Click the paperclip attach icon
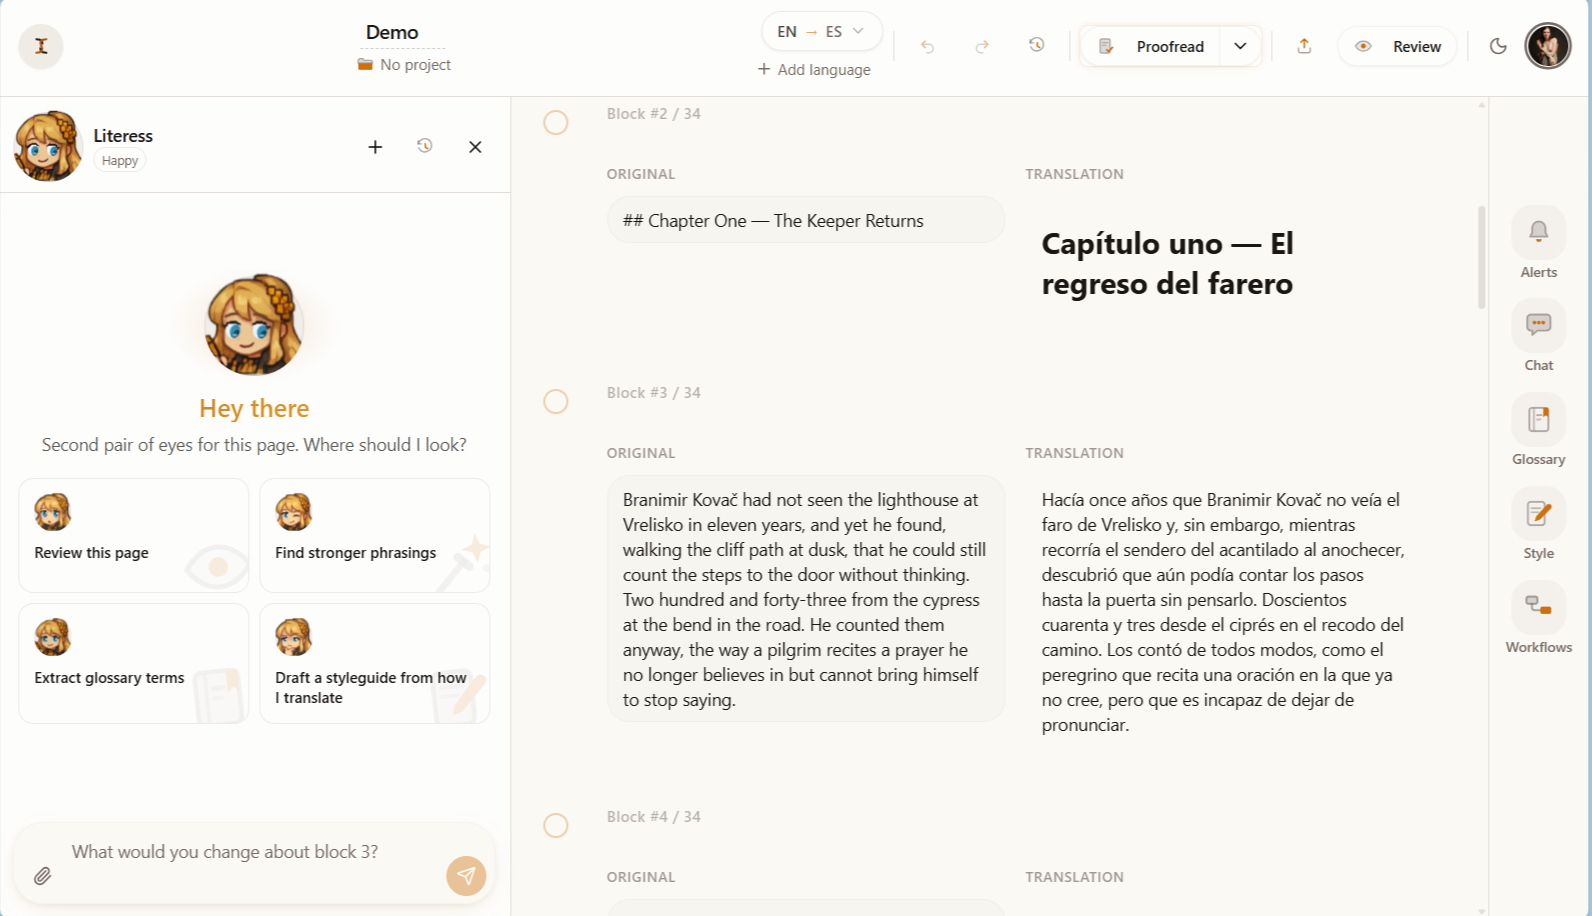 click(42, 876)
